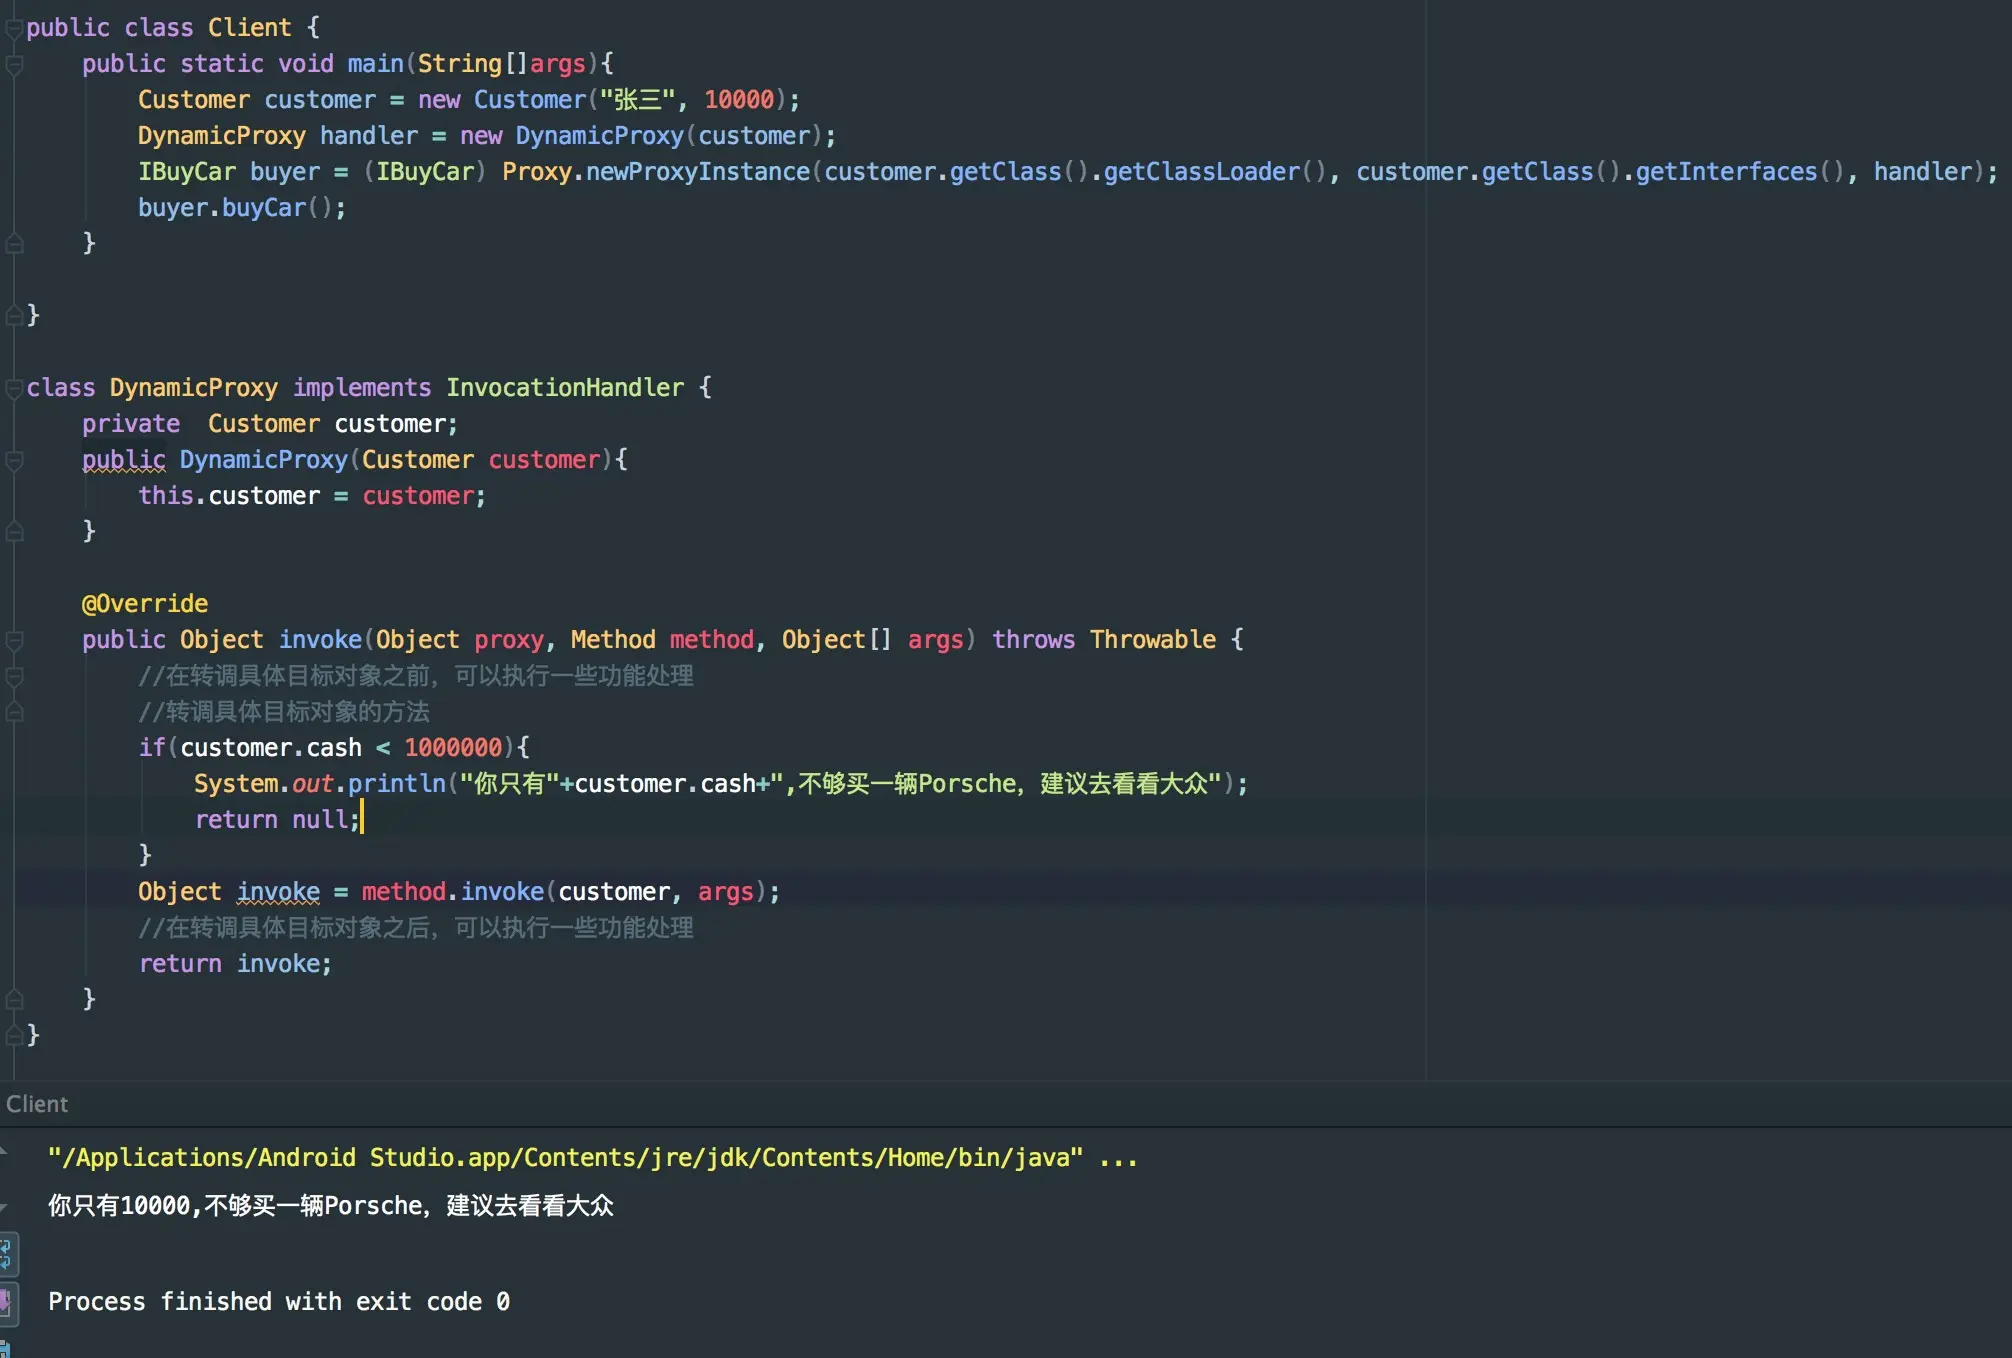Click the closing fold marker of invoke method
The height and width of the screenshot is (1358, 2012).
[x=14, y=998]
